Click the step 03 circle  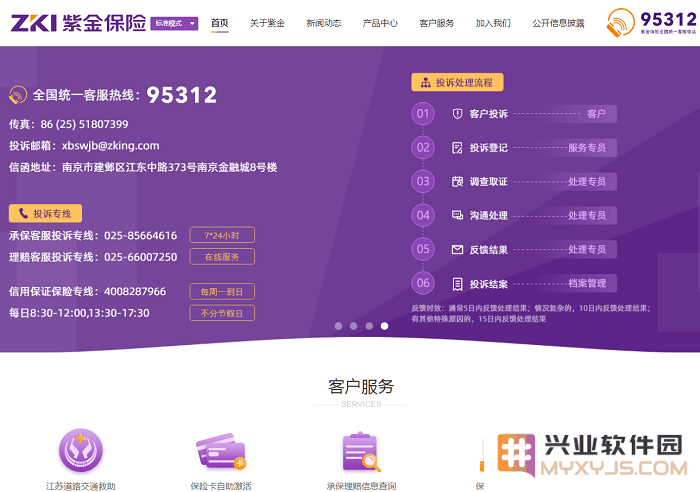coord(423,181)
